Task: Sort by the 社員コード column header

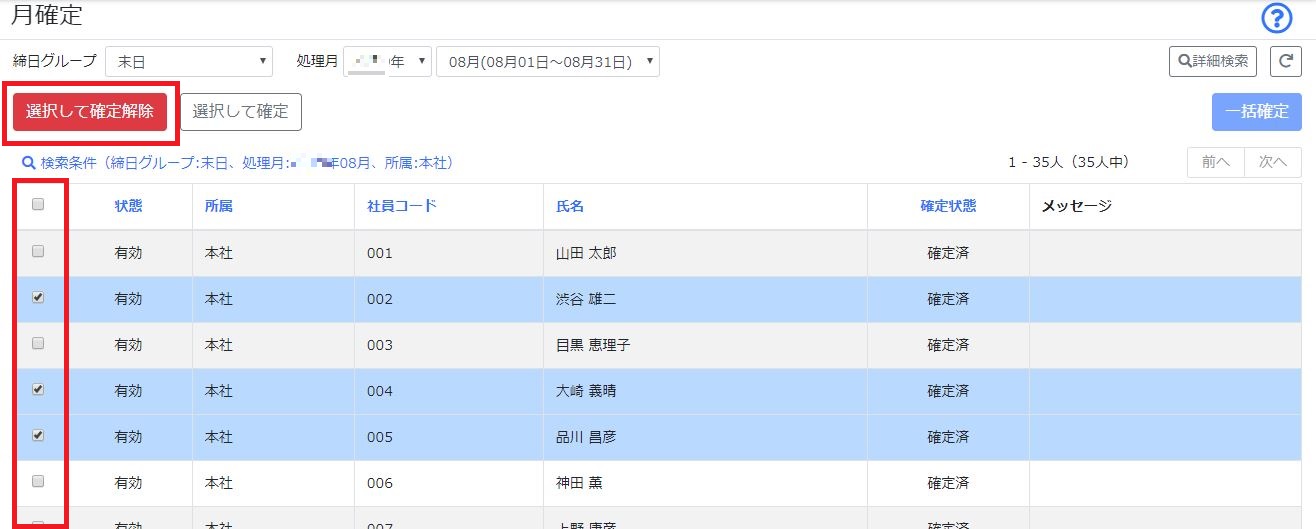Action: tap(401, 206)
